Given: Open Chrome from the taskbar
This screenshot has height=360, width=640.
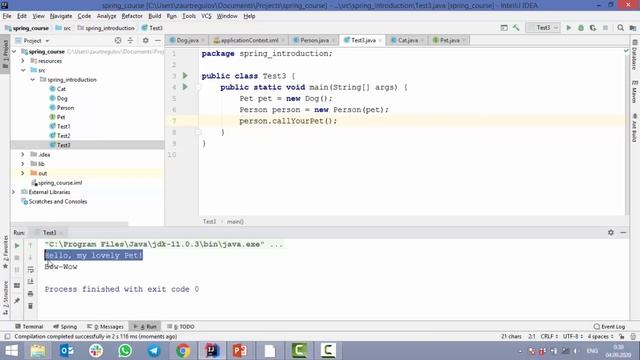Looking at the screenshot, I should [x=183, y=351].
